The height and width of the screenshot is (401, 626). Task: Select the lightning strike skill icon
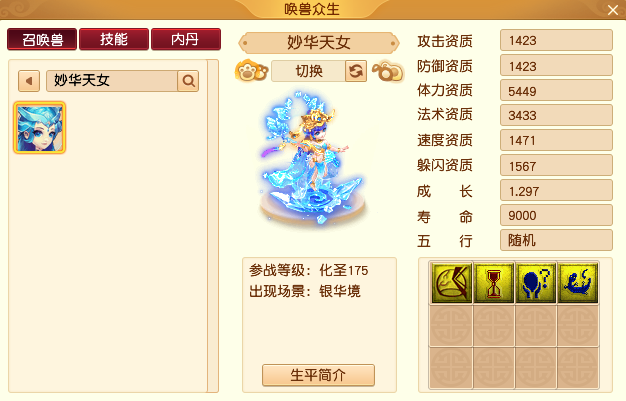point(452,282)
